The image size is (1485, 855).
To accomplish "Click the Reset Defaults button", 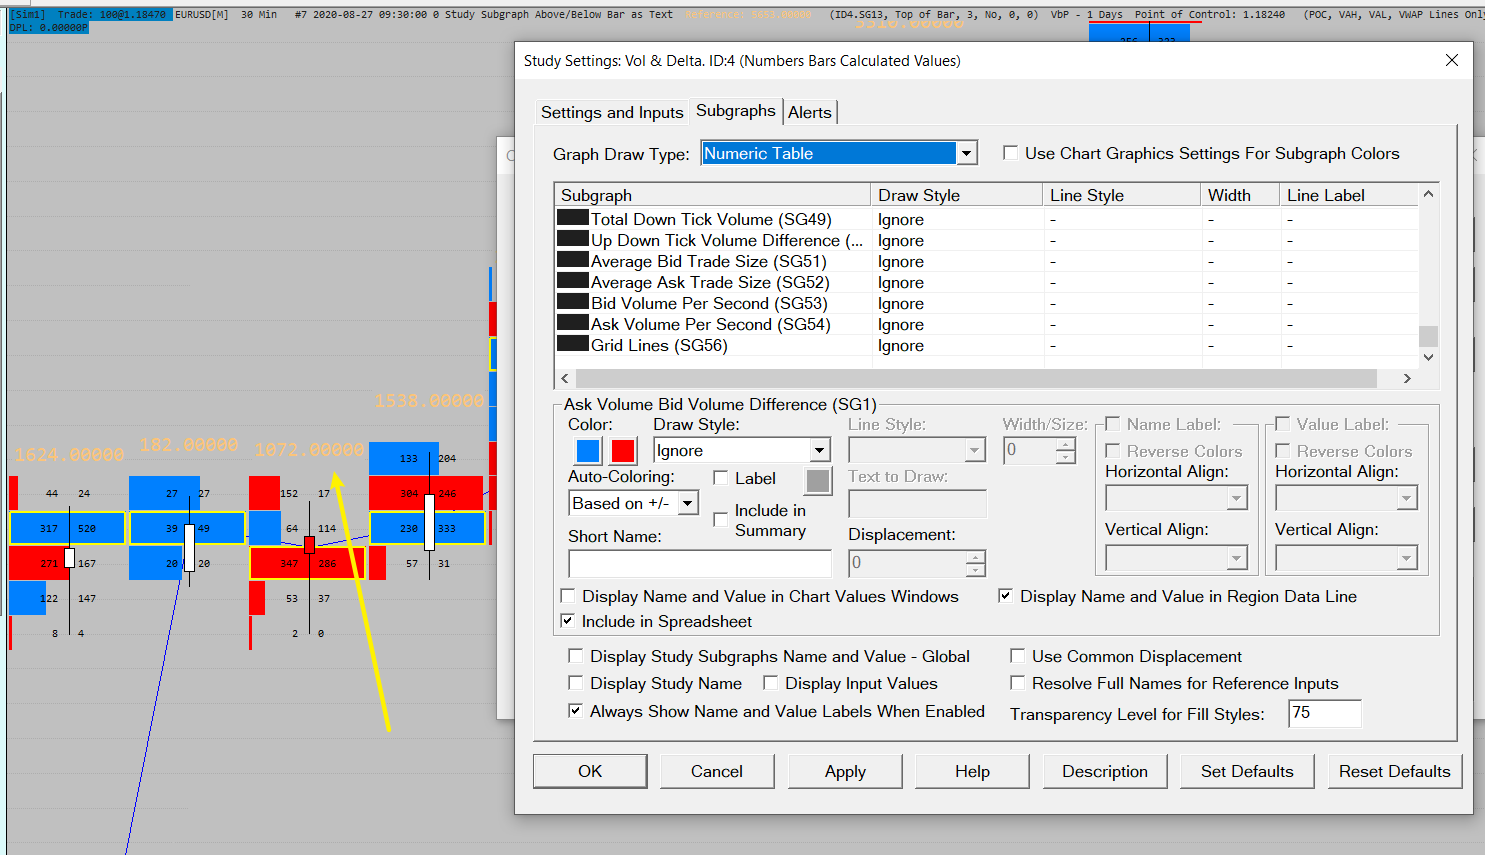I will click(1394, 771).
